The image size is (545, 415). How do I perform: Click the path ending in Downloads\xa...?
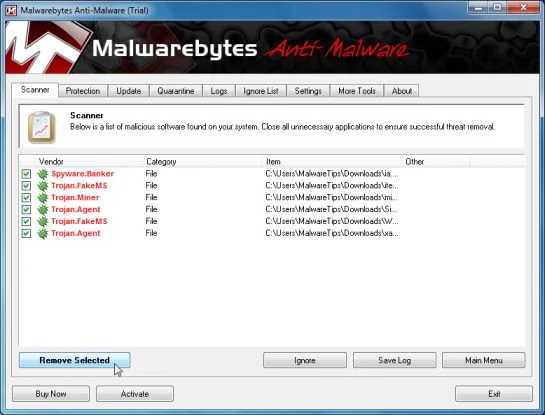click(332, 233)
